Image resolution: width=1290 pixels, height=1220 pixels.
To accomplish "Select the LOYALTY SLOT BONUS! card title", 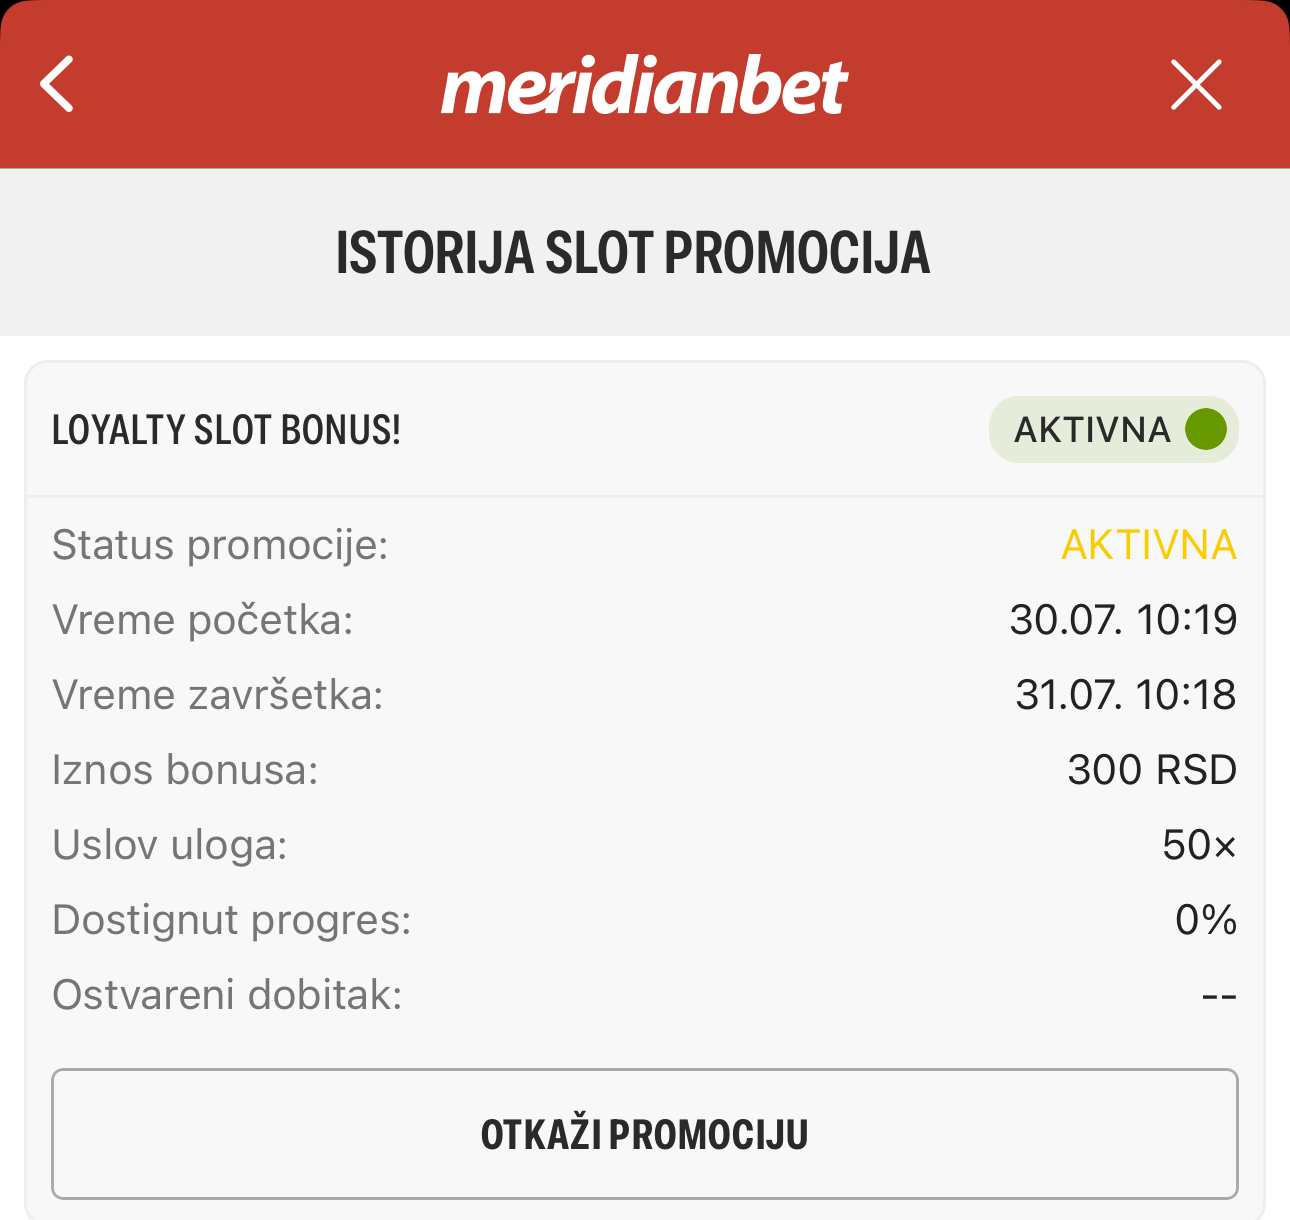I will (x=226, y=430).
